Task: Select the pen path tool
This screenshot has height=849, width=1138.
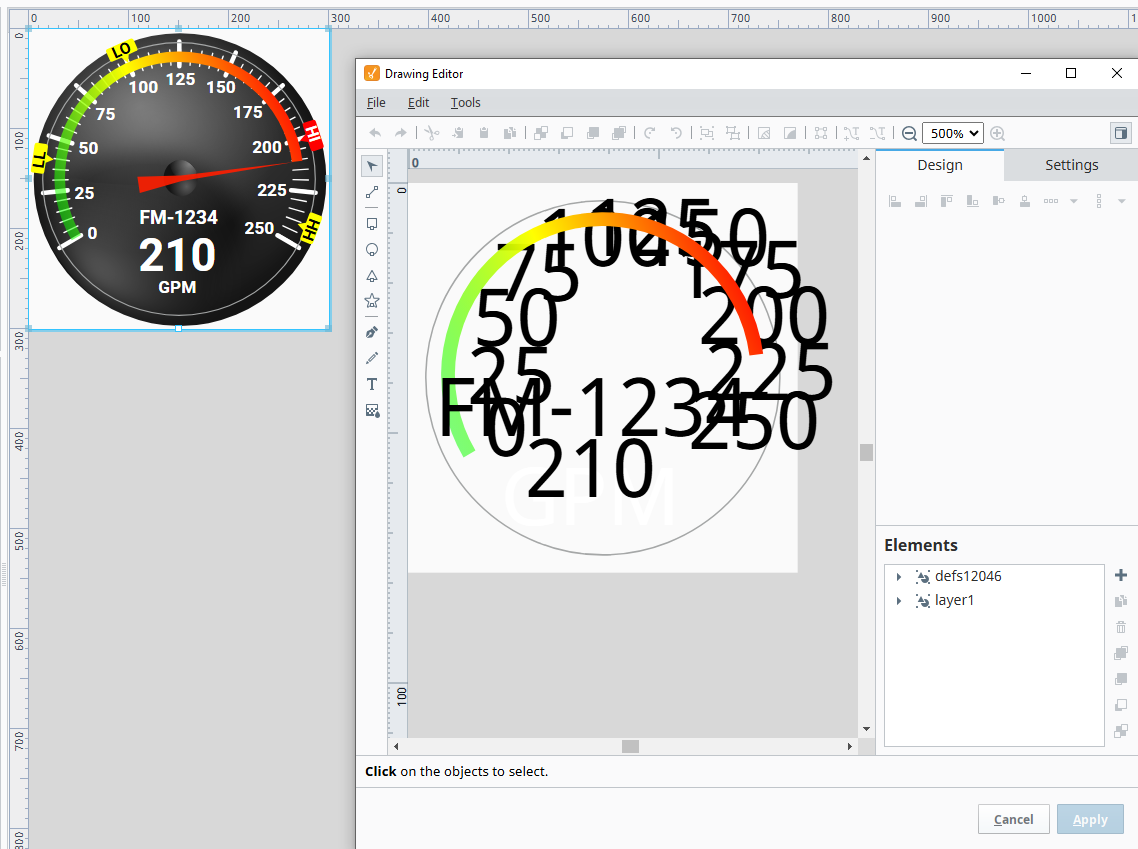Action: coord(372,332)
